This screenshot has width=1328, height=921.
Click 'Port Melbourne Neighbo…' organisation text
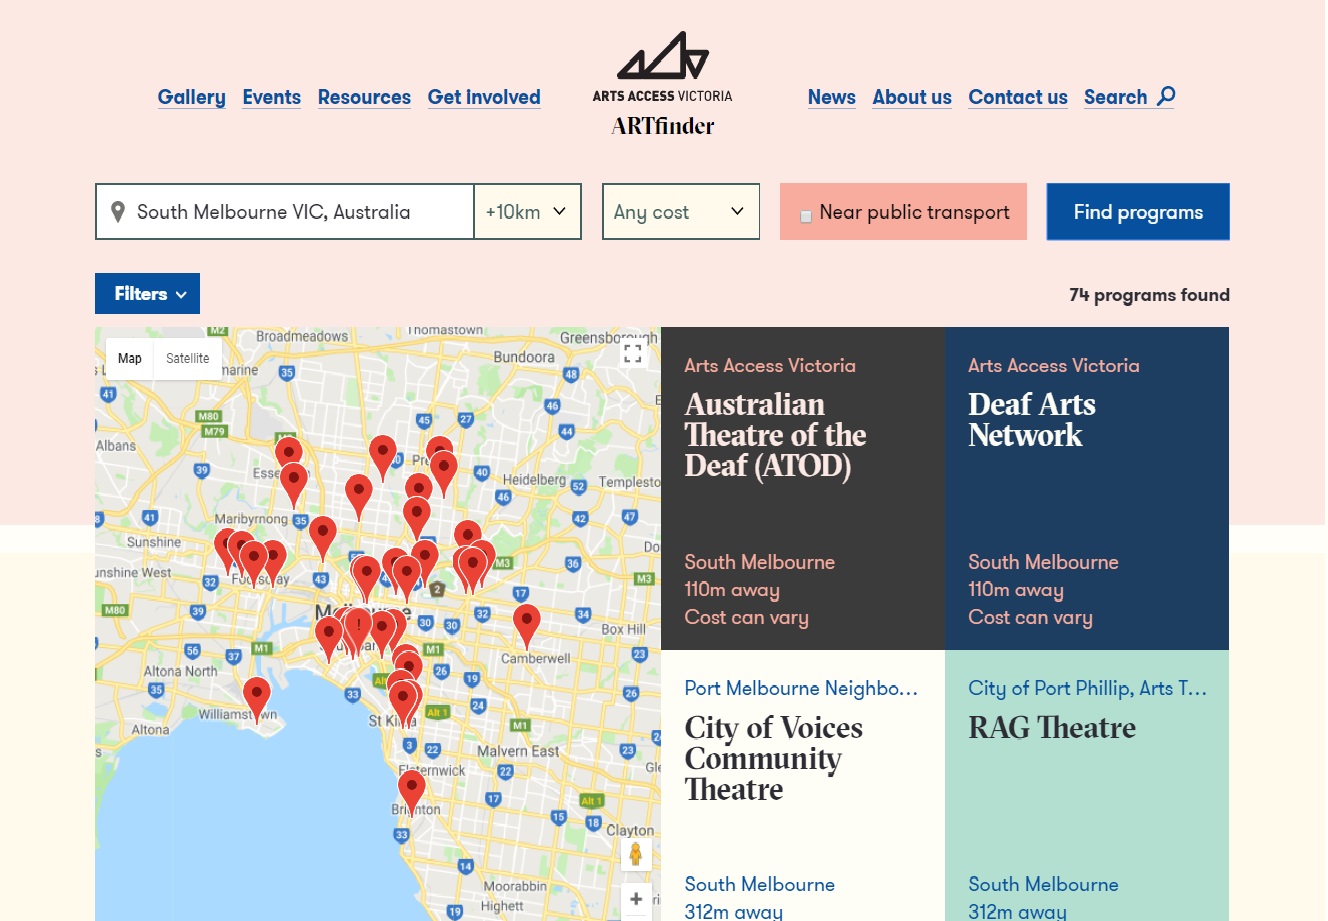tap(801, 688)
